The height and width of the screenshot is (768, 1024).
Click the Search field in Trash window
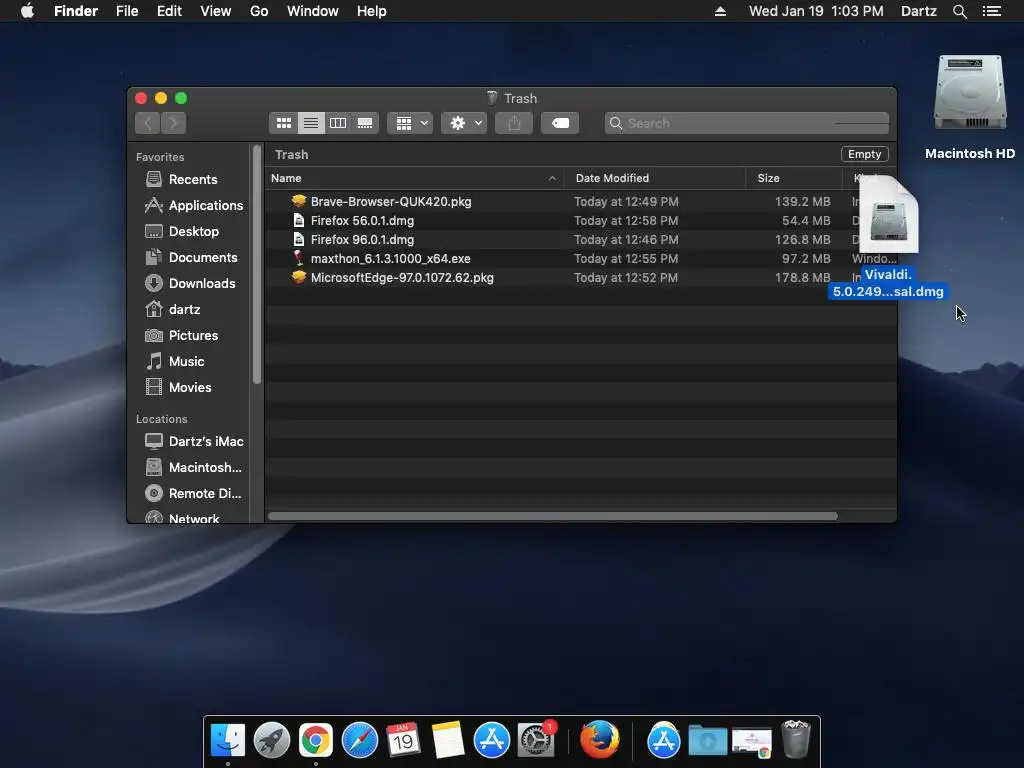pyautogui.click(x=747, y=123)
